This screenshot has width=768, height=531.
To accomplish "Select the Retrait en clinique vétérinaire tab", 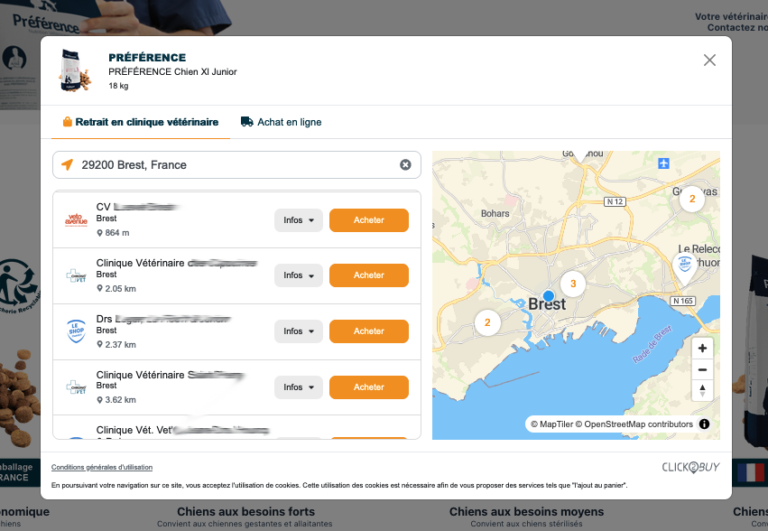I will coord(140,122).
